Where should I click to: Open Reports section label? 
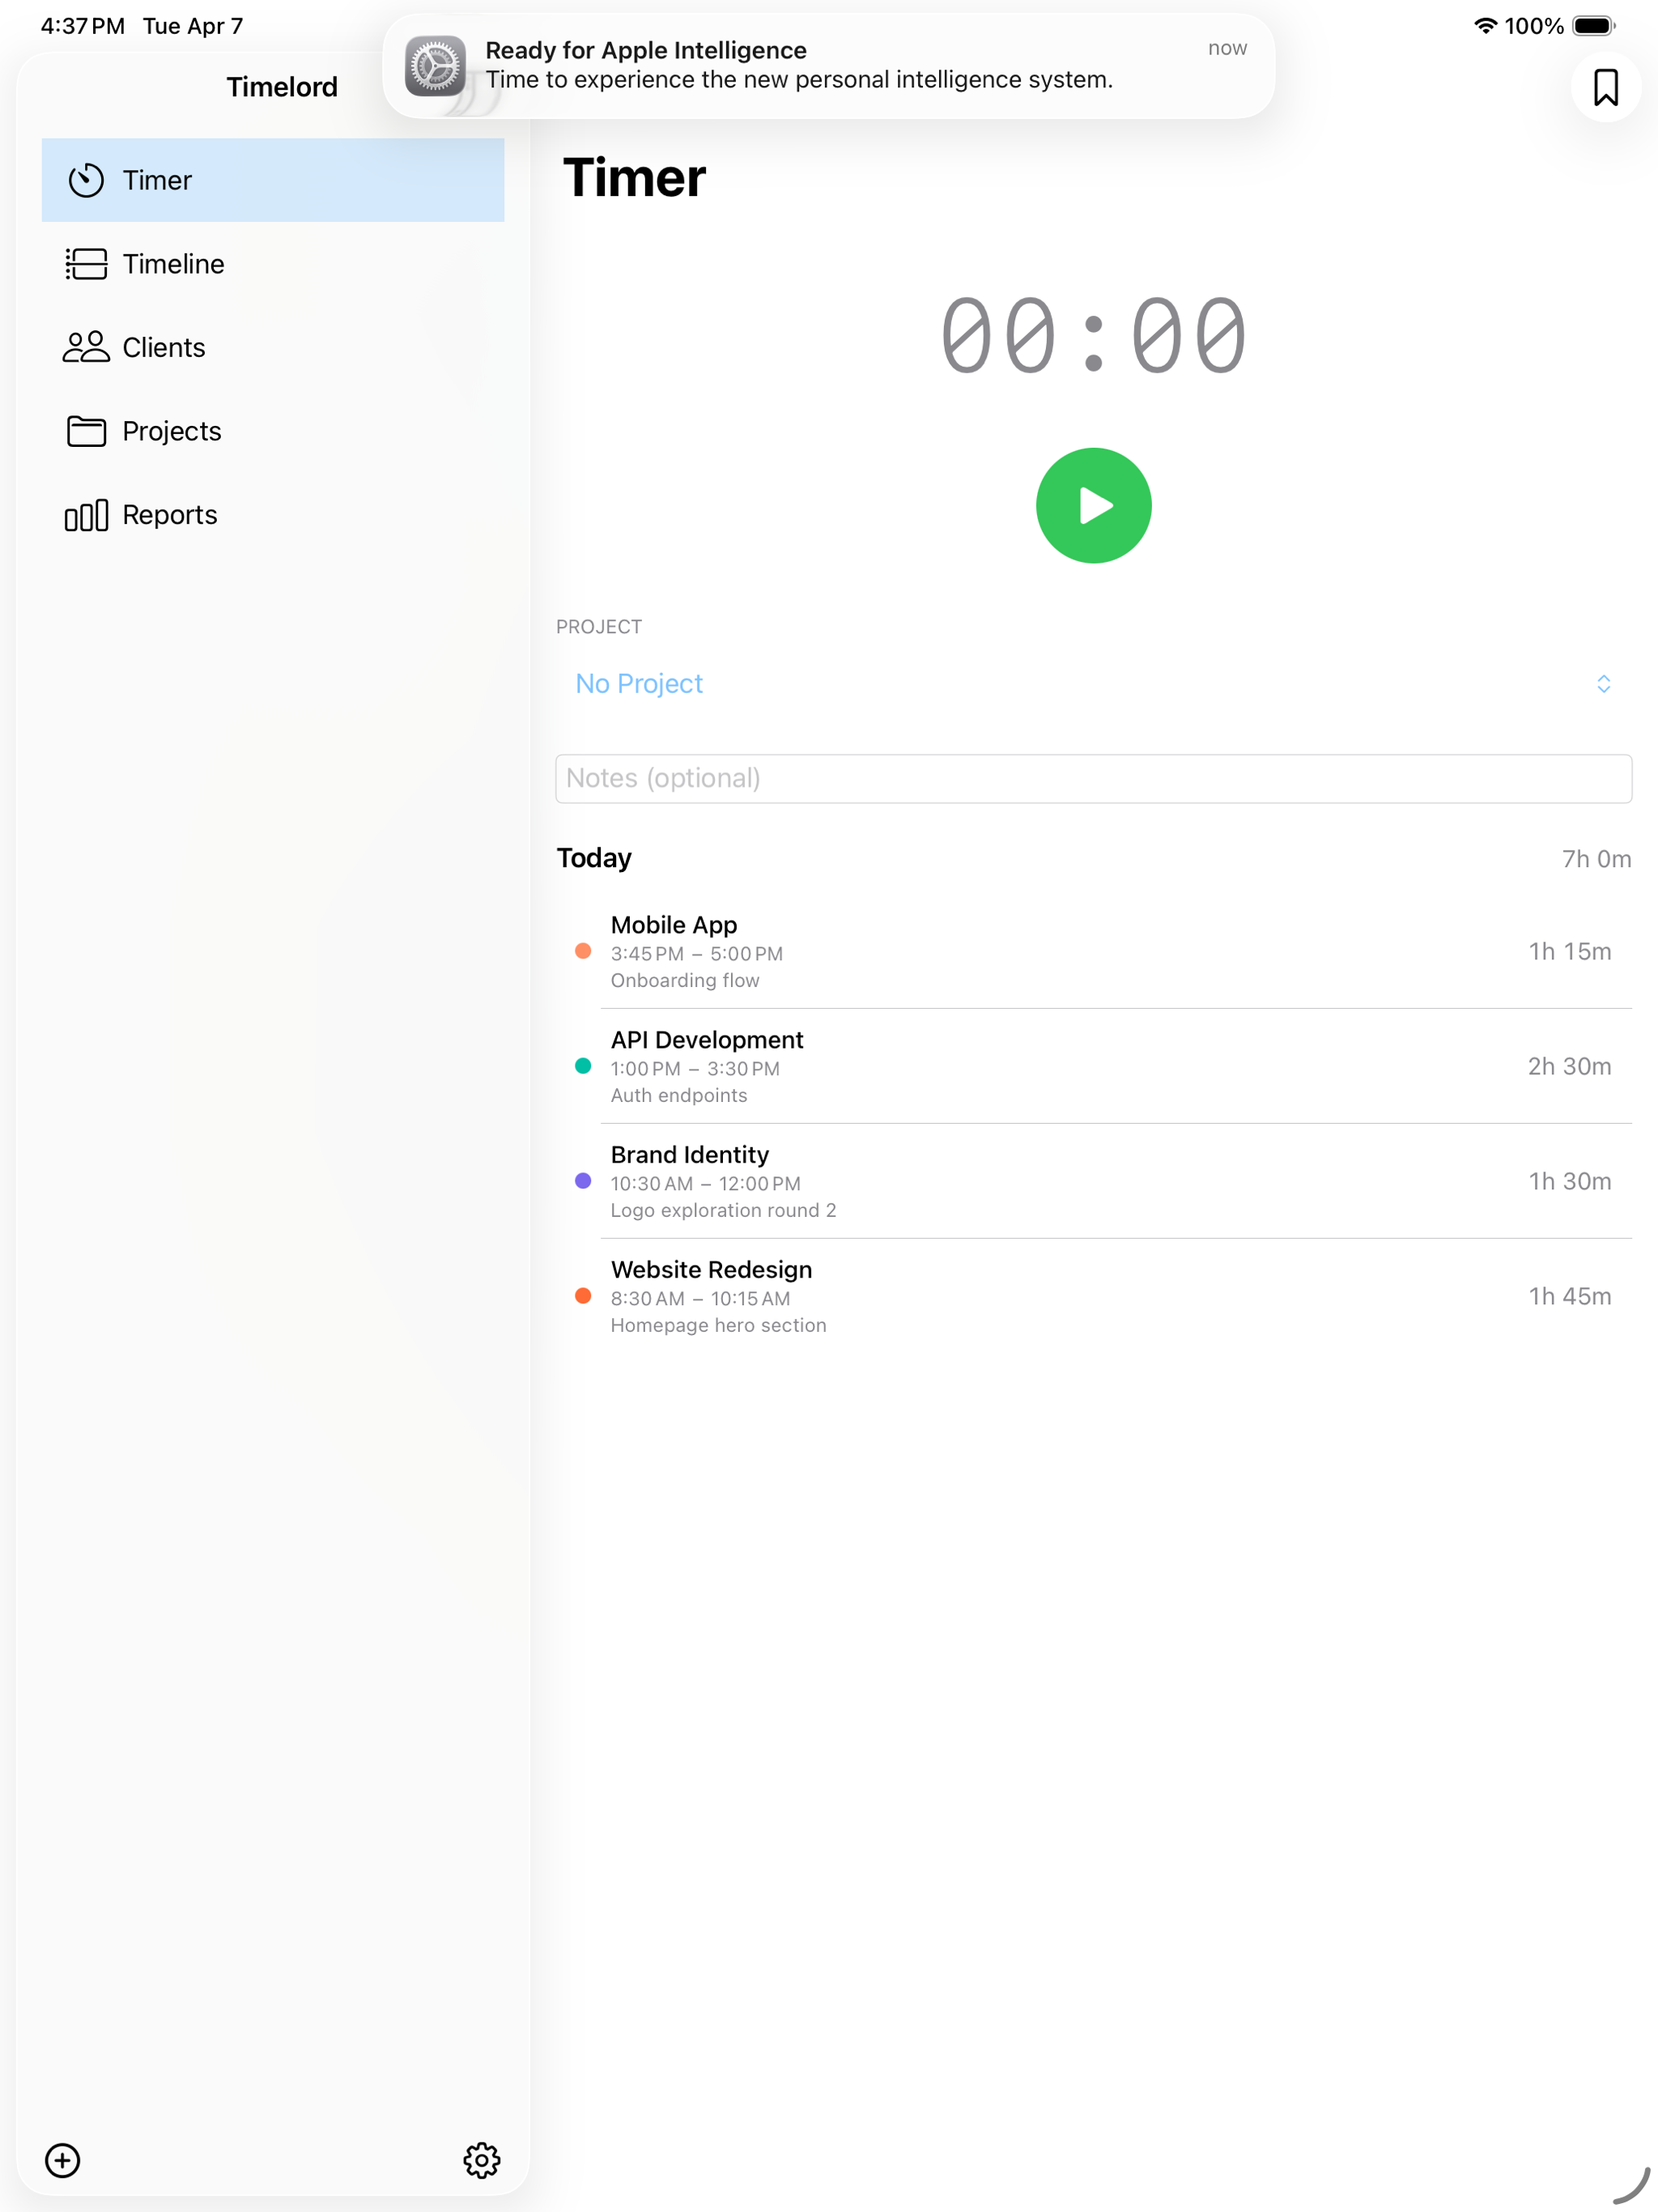pos(170,515)
